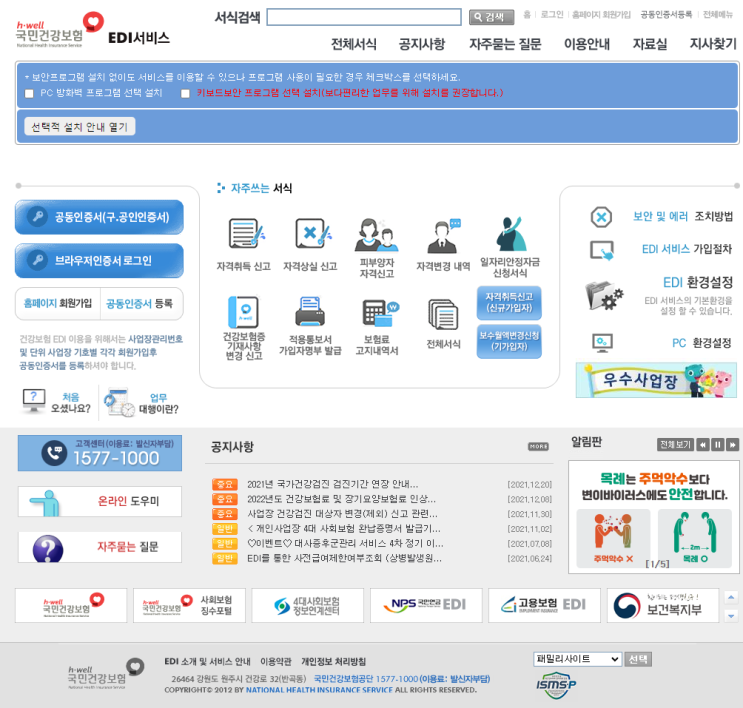The width and height of the screenshot is (743, 708).
Task: Open EDI 환경설정 folder gear icon
Action: tap(604, 295)
